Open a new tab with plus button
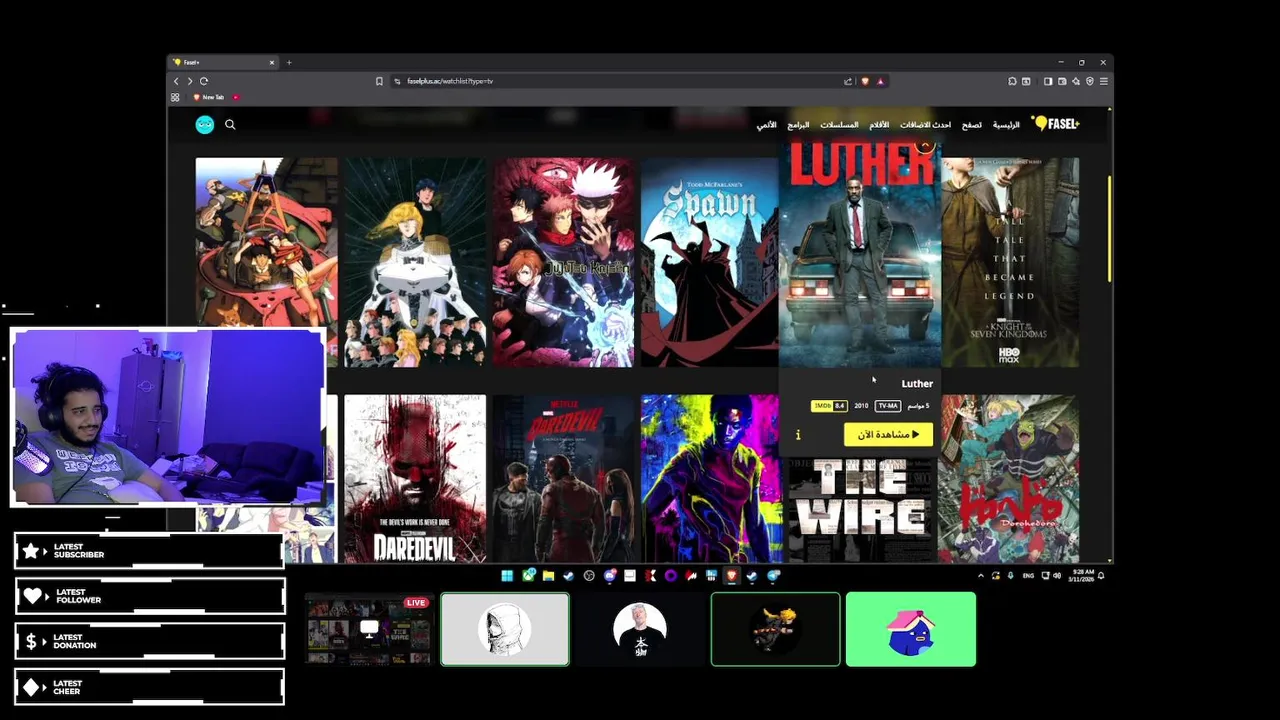The height and width of the screenshot is (720, 1280). 289,62
